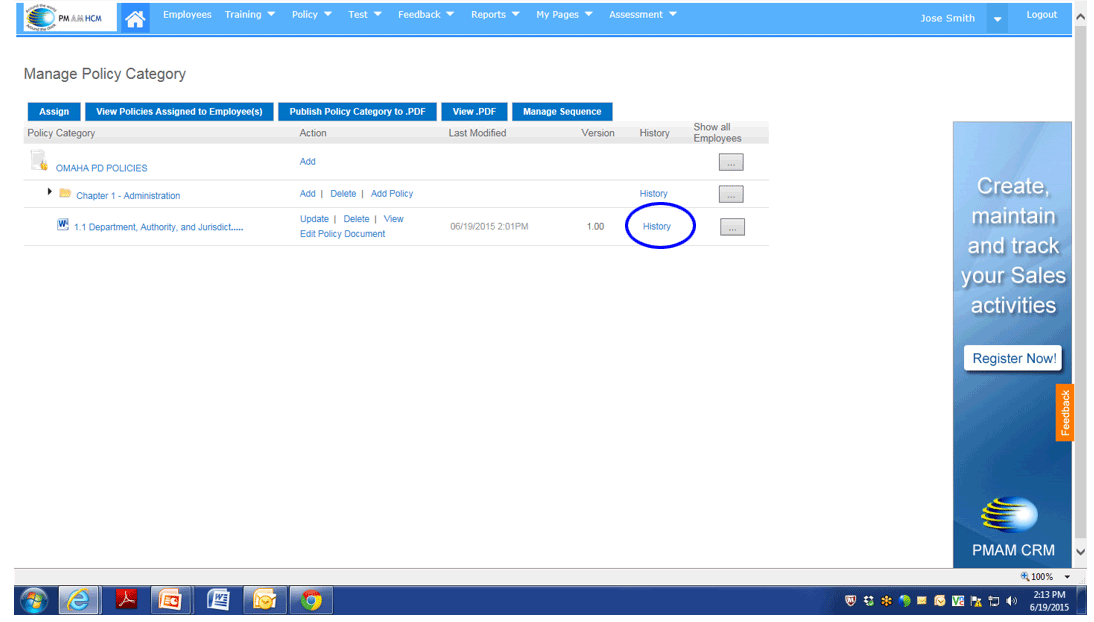Click the PMAM HCM logo

tap(68, 17)
